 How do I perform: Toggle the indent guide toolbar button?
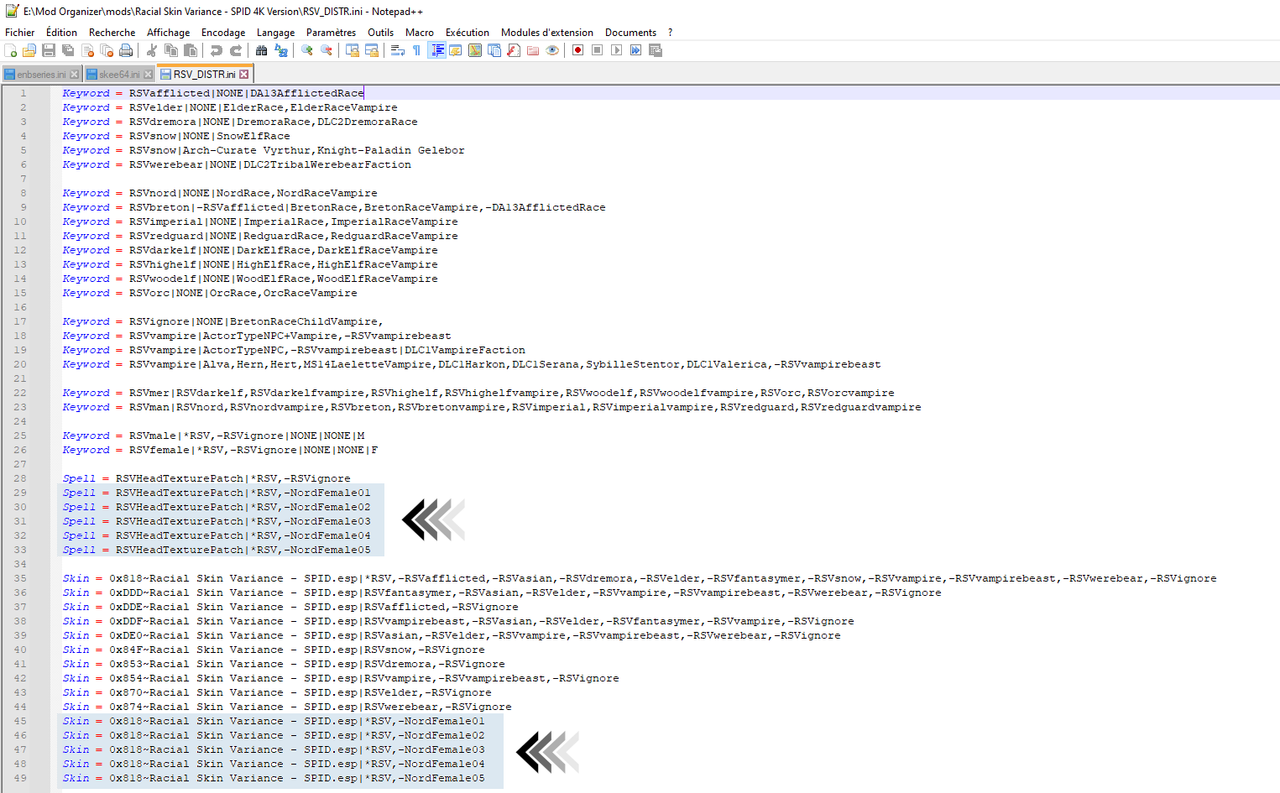coord(438,50)
